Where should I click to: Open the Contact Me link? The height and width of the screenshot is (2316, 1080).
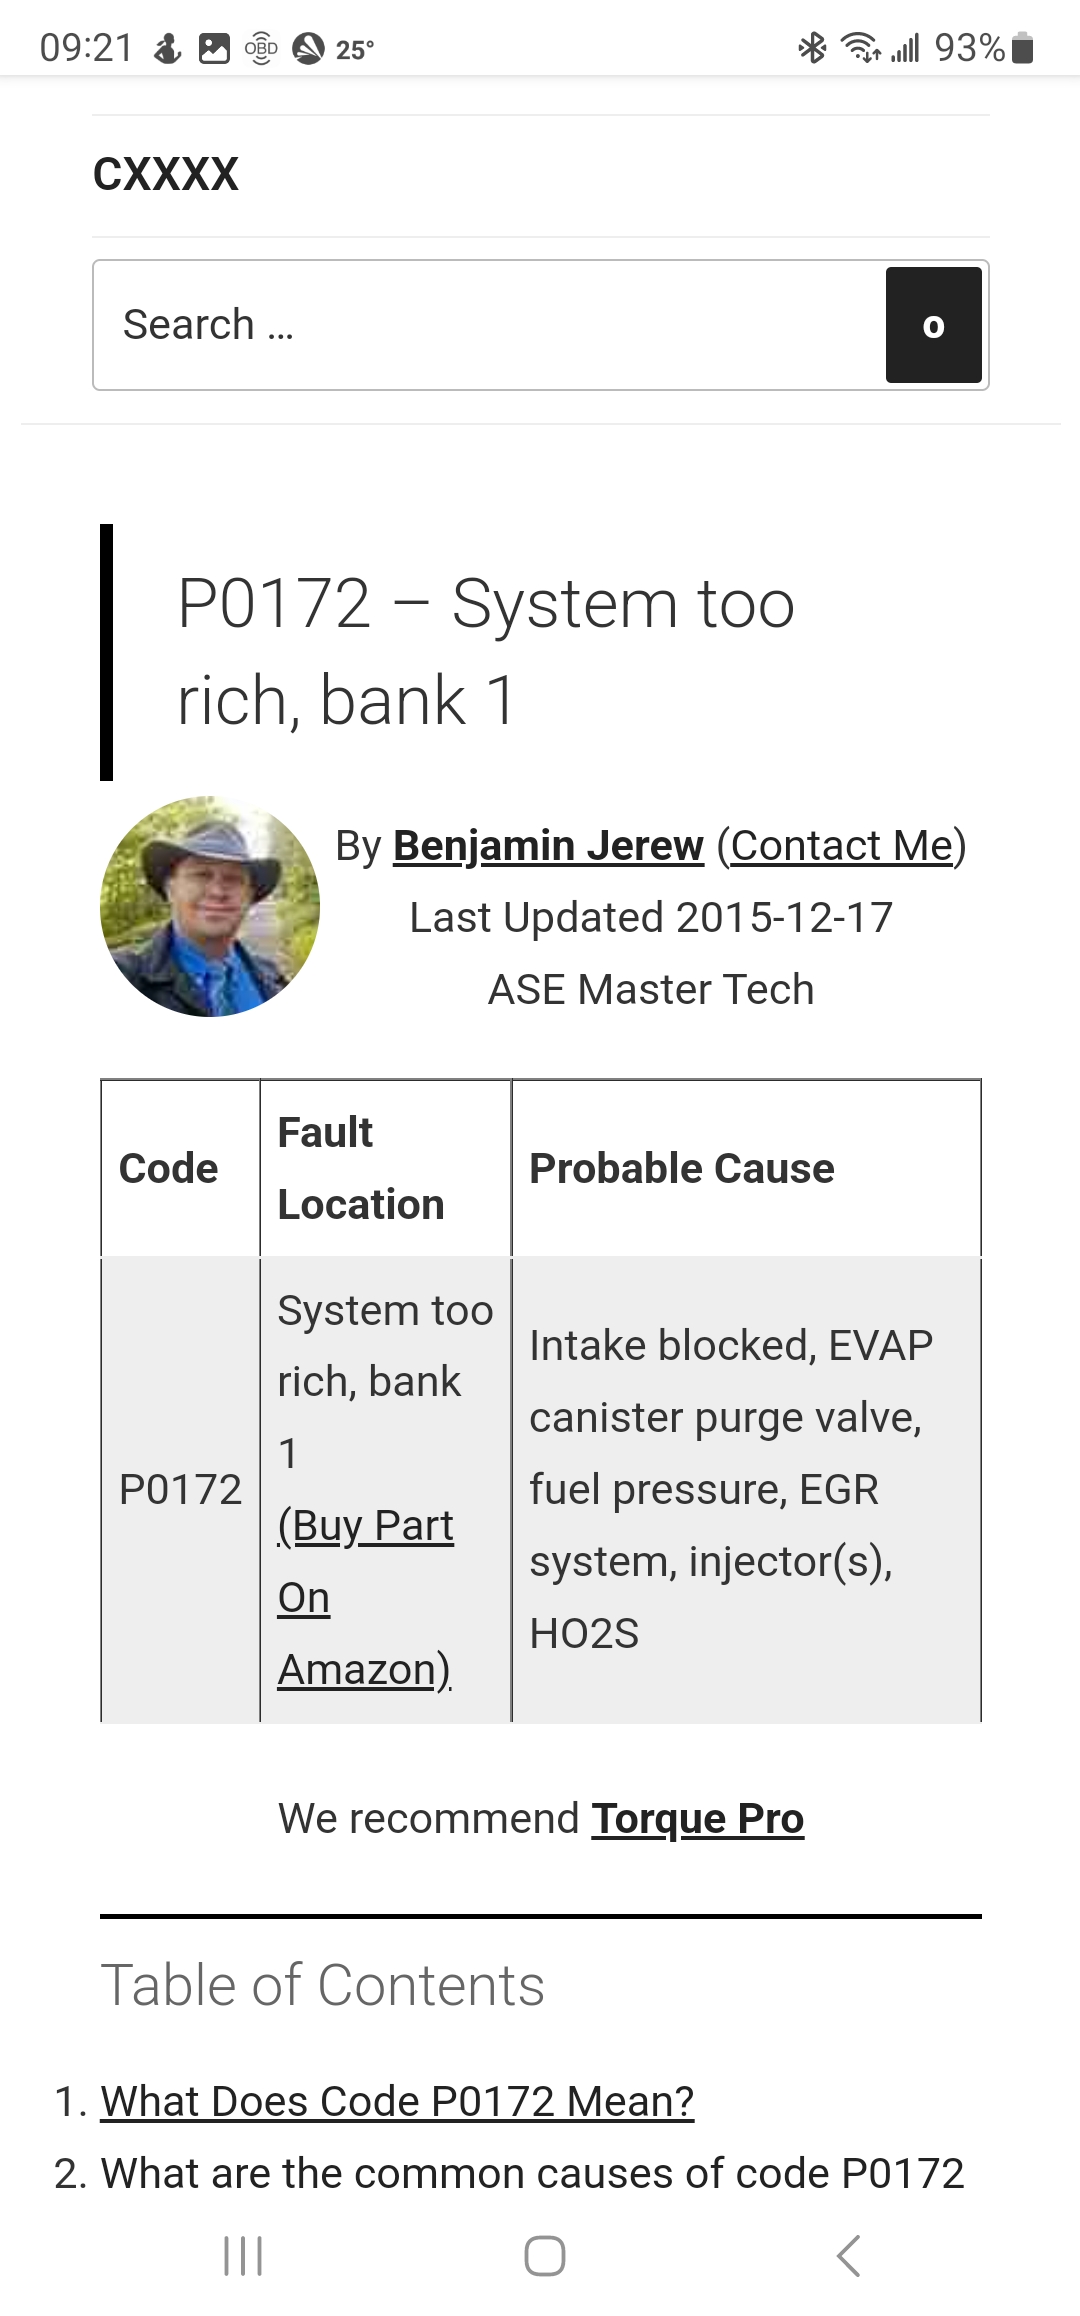[x=842, y=846]
